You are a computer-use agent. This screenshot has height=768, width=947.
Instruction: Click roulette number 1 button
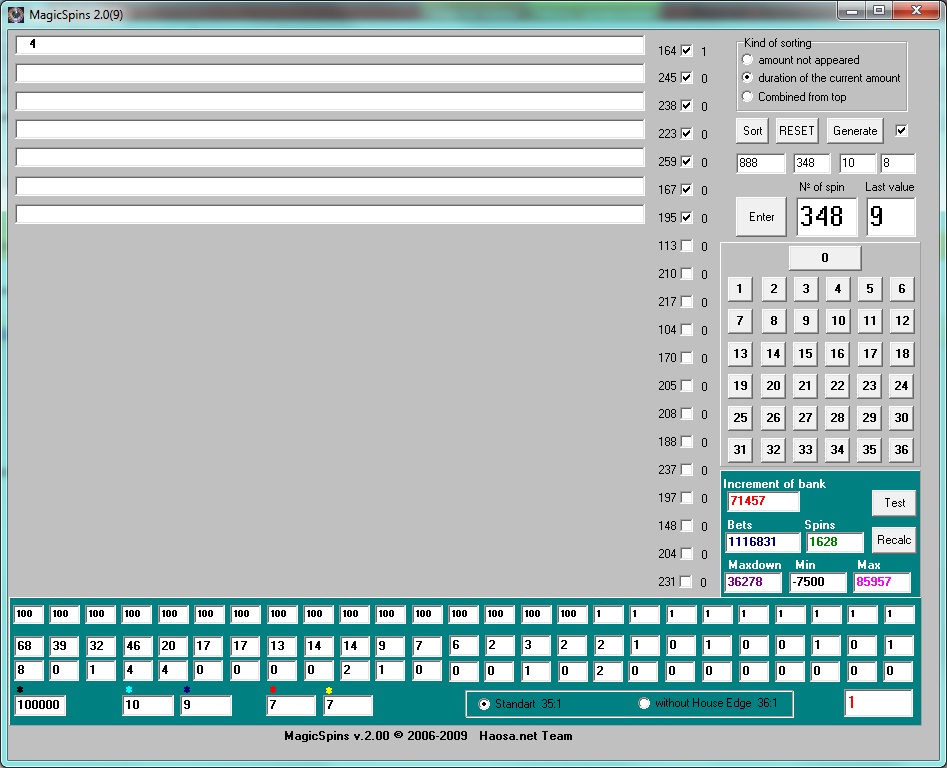pyautogui.click(x=740, y=289)
